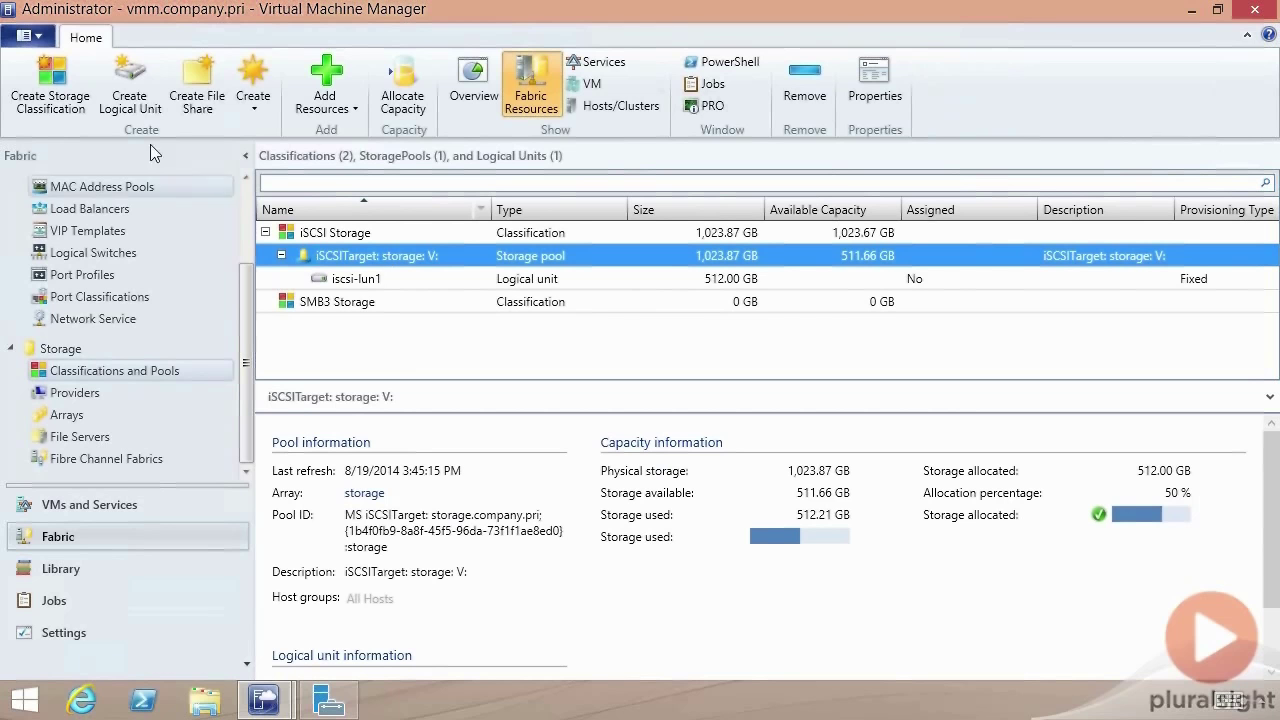Viewport: 1280px width, 720px height.
Task: Open PowerShell window from ribbon
Action: coord(721,62)
